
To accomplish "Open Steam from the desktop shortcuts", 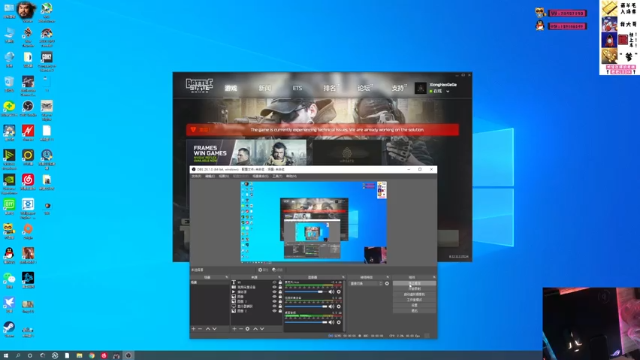I will click(x=9, y=327).
